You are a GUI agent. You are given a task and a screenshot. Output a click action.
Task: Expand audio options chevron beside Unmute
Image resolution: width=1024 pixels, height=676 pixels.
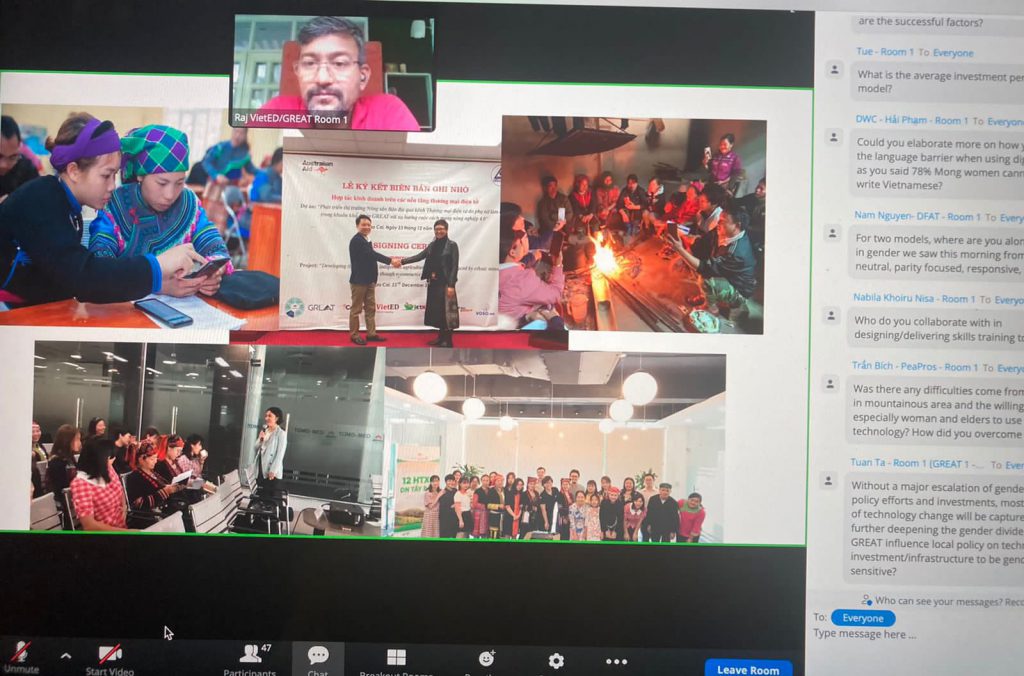pyautogui.click(x=66, y=656)
